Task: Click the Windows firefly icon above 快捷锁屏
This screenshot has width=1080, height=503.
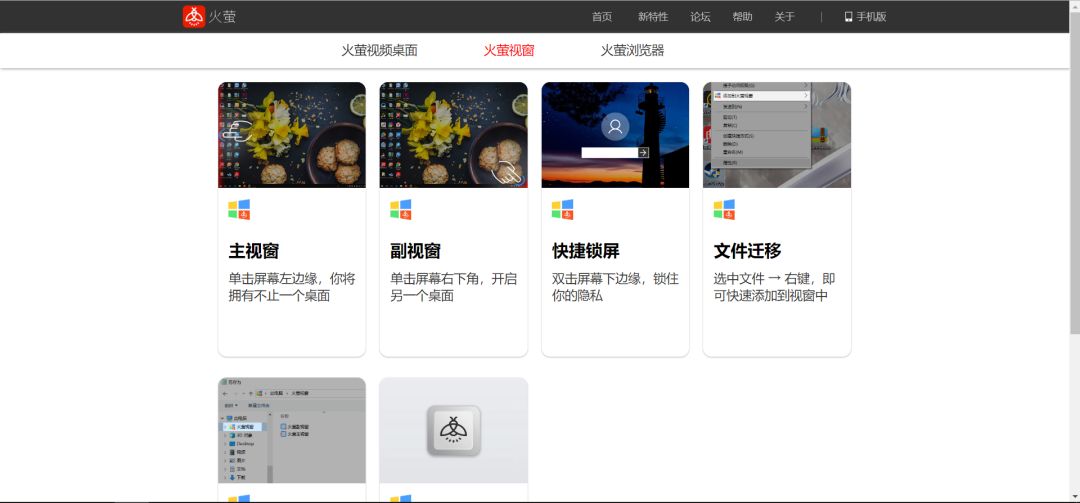Action: click(563, 209)
